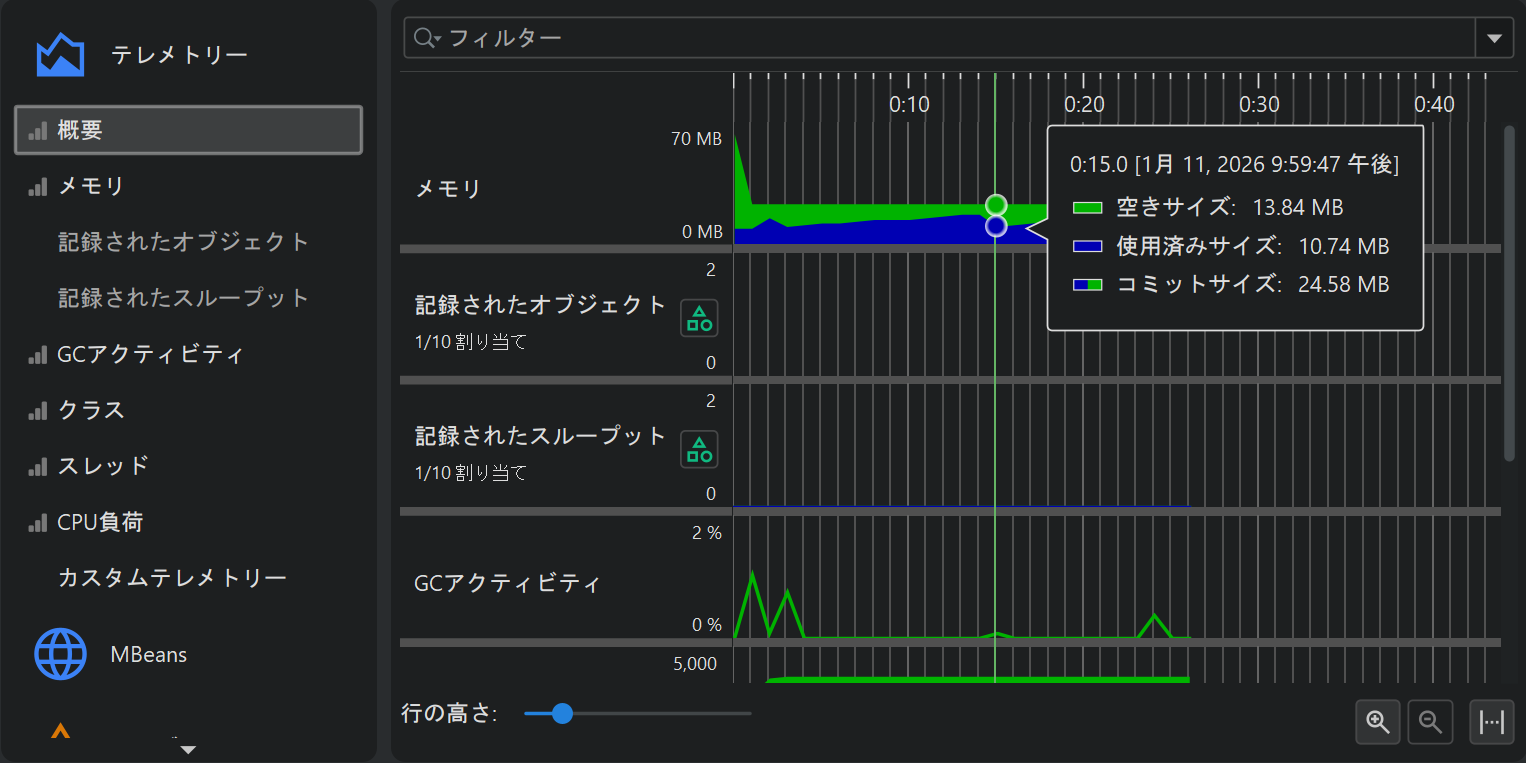Click the bar icon beside CPU負荷

[x=38, y=523]
